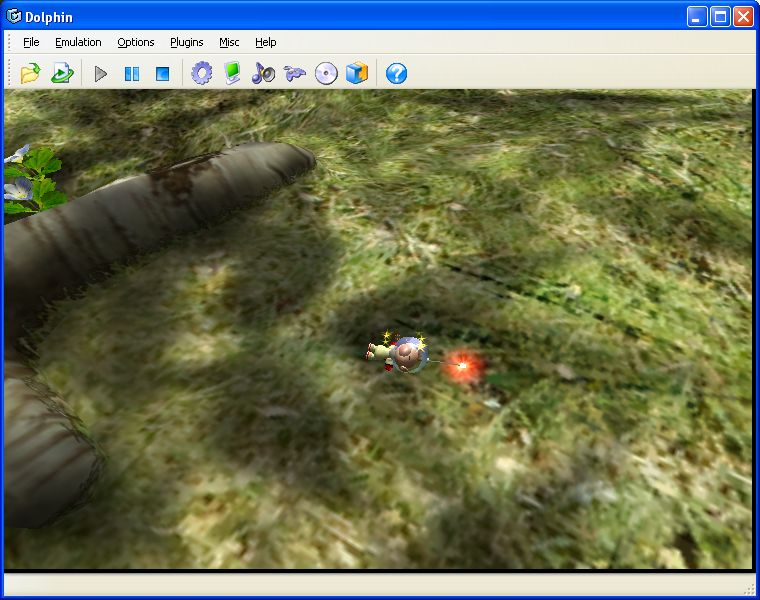Open the Emulation menu
This screenshot has width=760, height=600.
pos(78,42)
